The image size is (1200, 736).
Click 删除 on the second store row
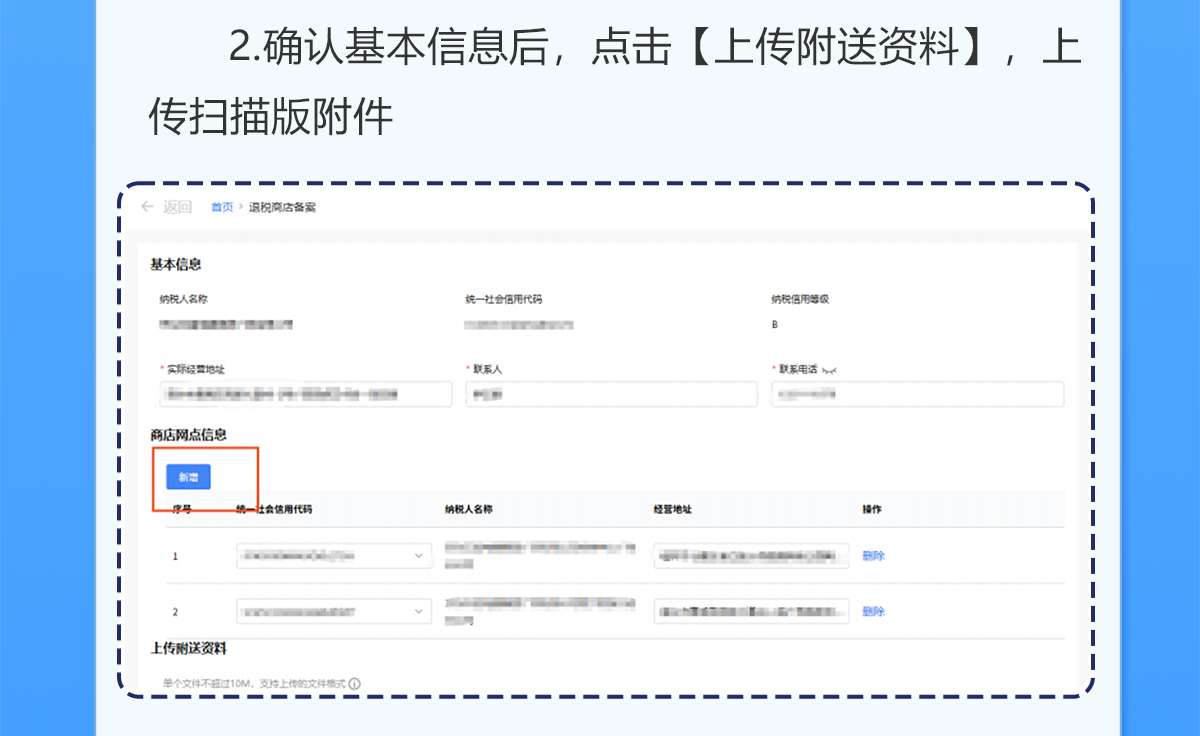click(x=875, y=610)
